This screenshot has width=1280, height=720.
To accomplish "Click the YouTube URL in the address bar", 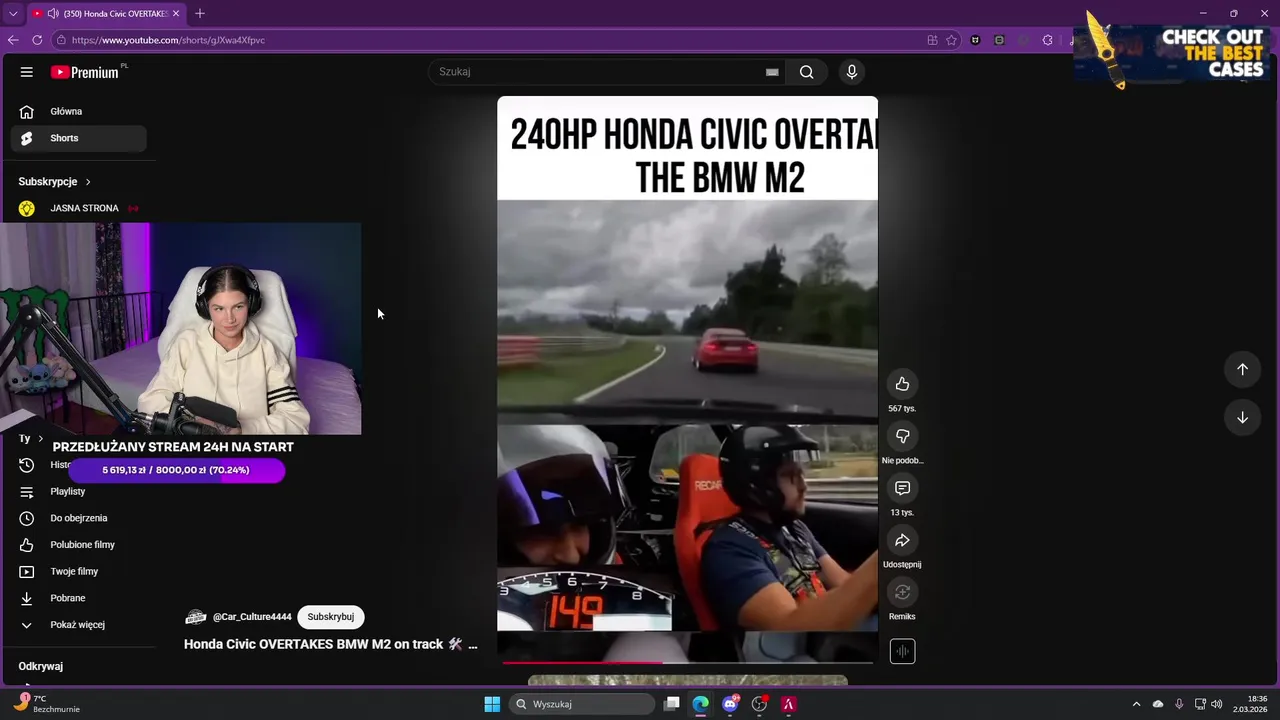I will pyautogui.click(x=168, y=40).
